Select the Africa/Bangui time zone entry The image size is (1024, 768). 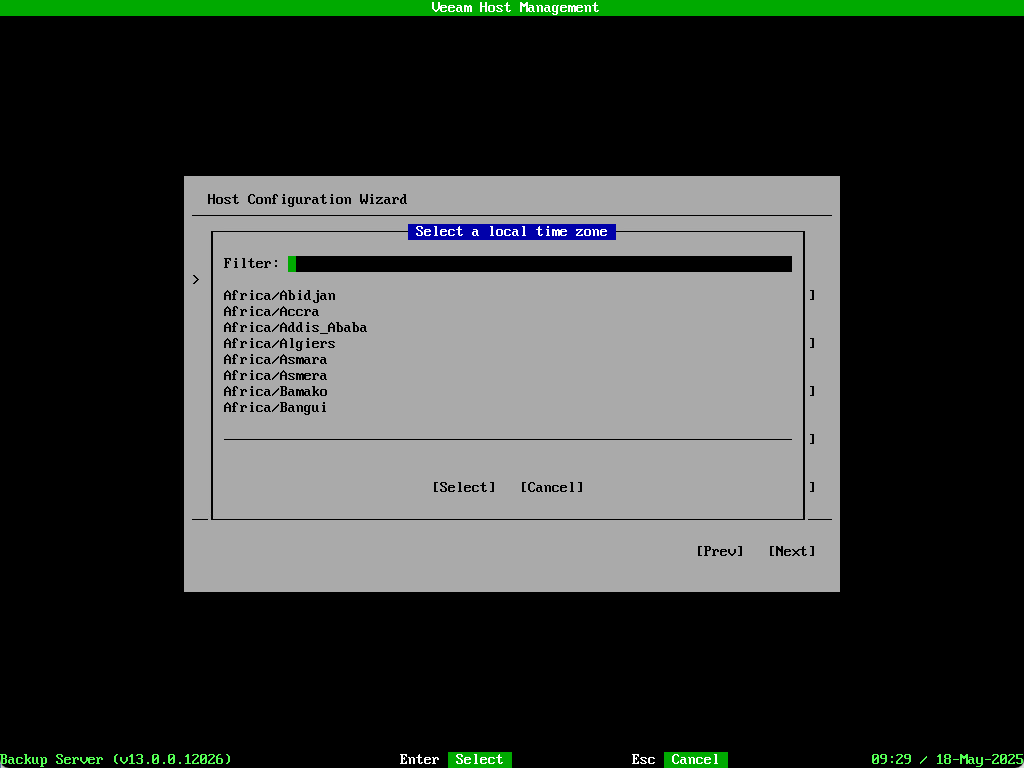coord(275,408)
